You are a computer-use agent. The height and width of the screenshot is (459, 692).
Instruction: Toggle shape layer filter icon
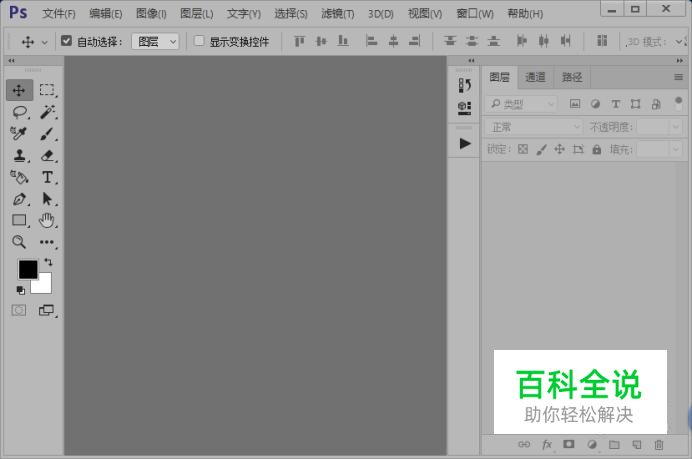[636, 104]
